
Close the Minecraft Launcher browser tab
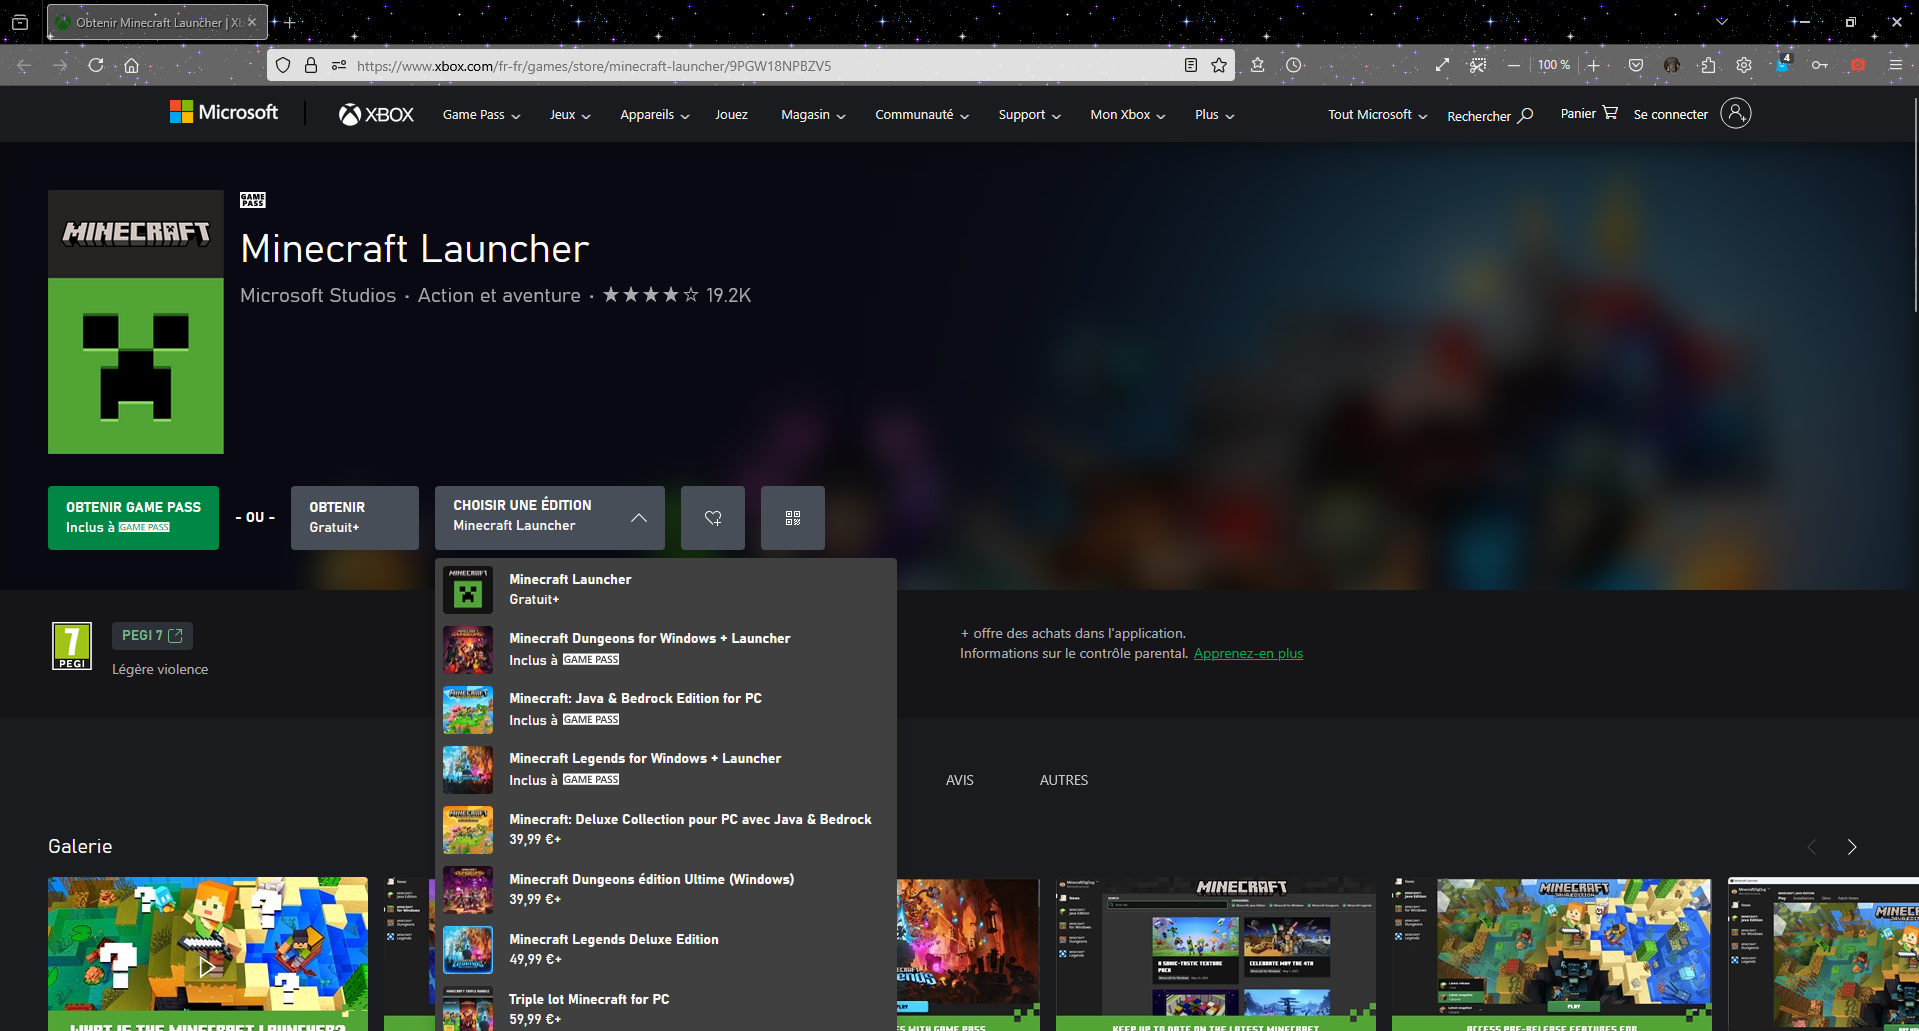click(x=252, y=22)
